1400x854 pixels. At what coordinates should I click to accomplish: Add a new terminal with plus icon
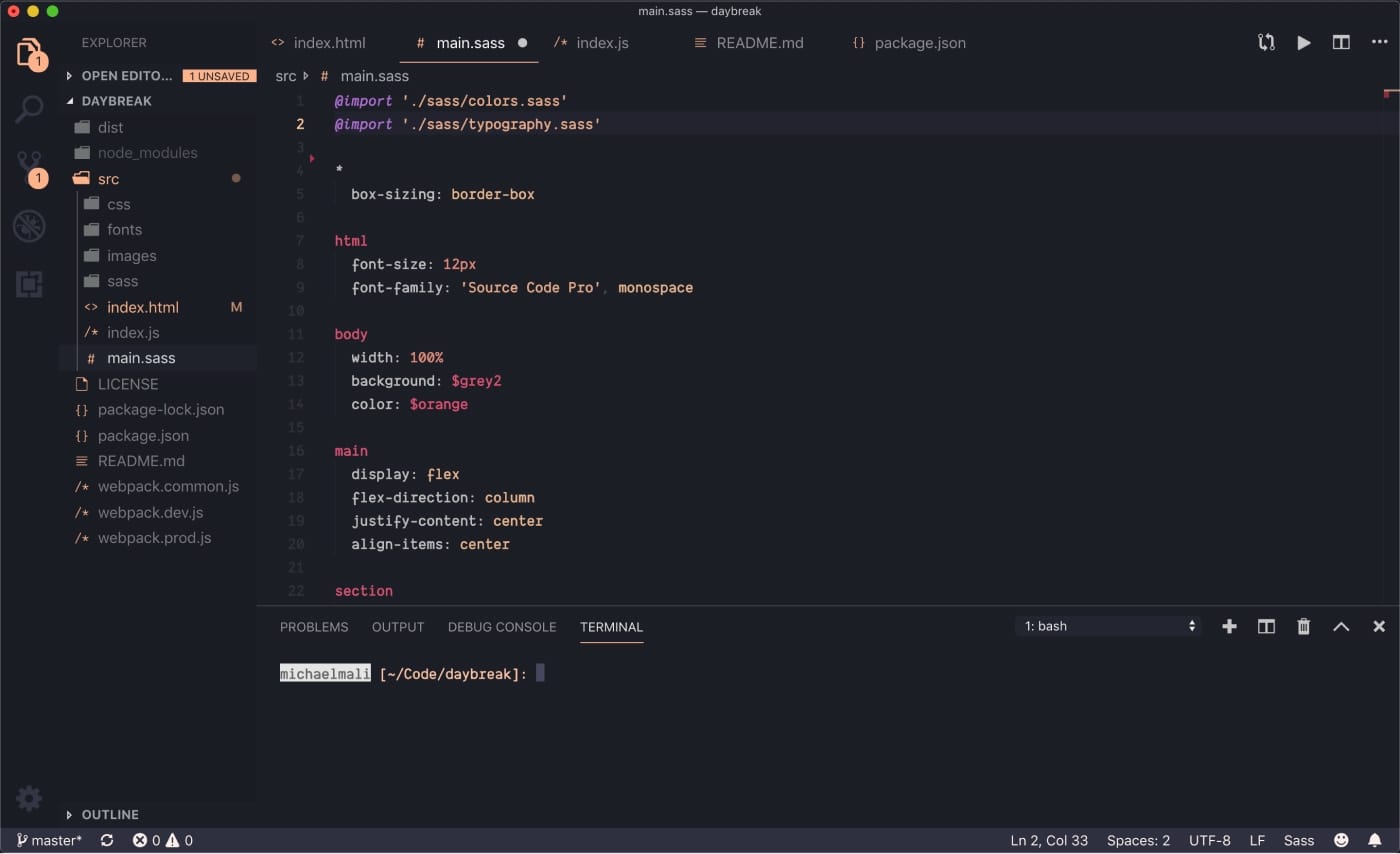tap(1229, 627)
